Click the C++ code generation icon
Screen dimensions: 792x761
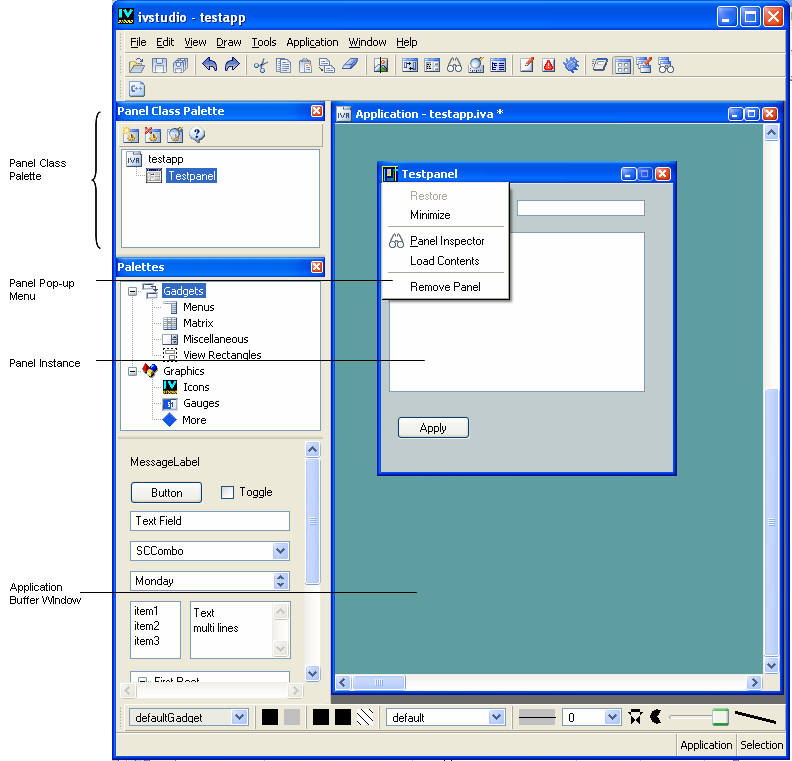pos(137,89)
